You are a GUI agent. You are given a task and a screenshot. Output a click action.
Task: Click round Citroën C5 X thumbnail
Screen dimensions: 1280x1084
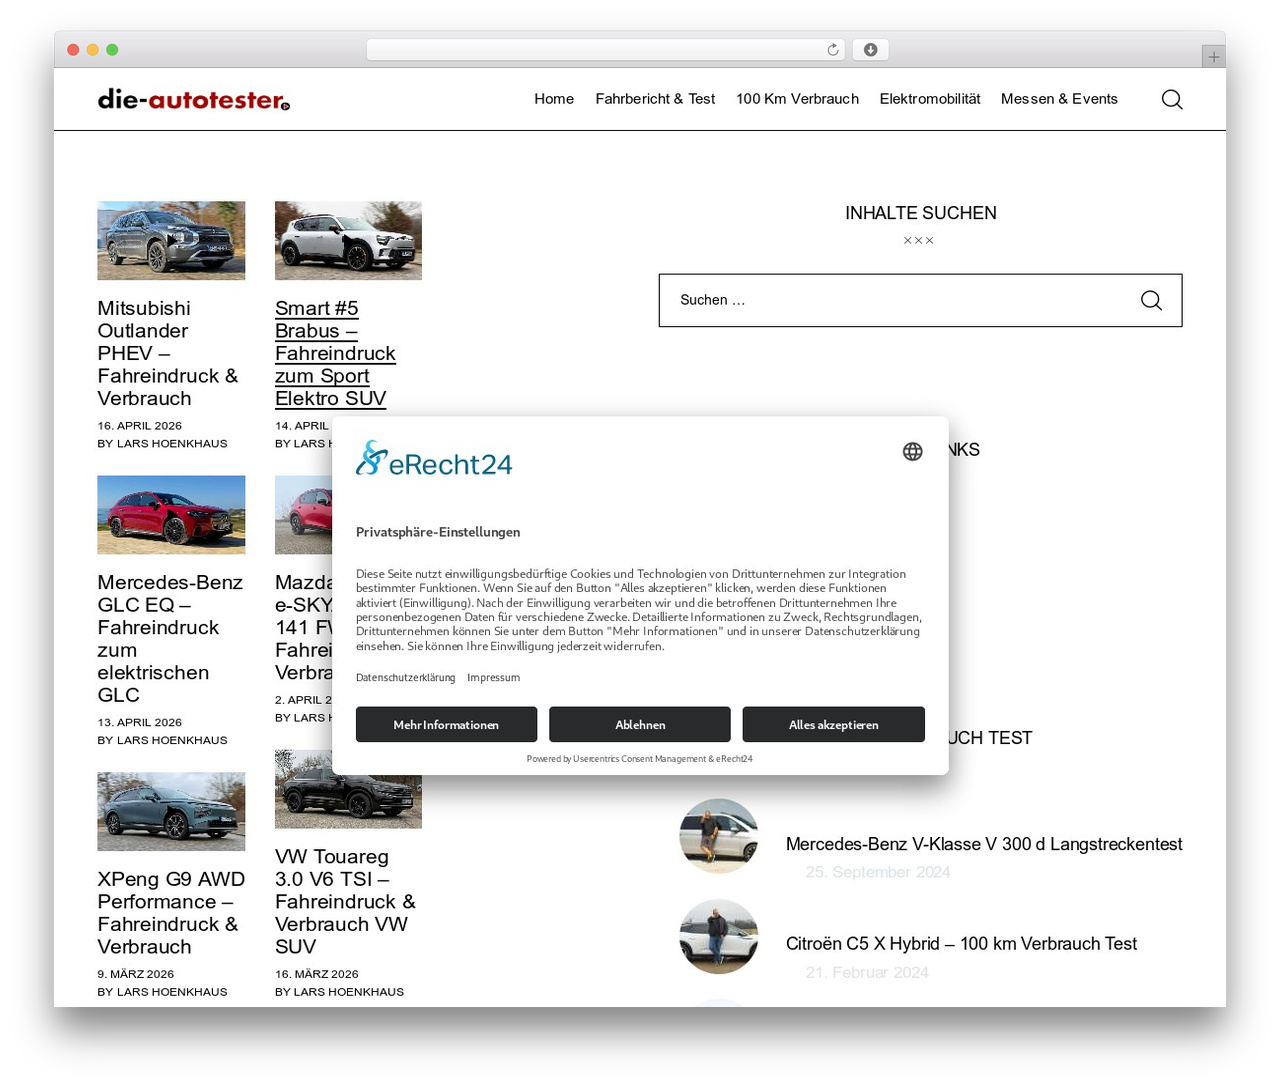tap(719, 936)
